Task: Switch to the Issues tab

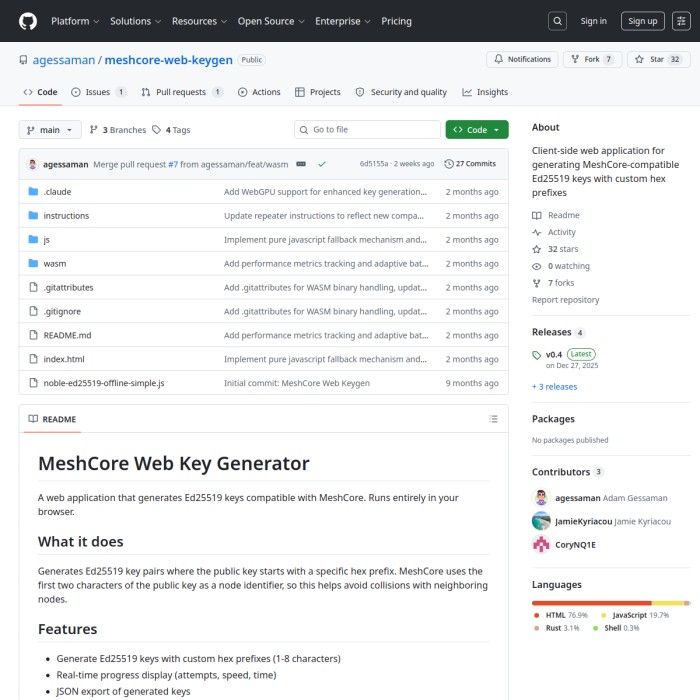Action: pos(99,92)
